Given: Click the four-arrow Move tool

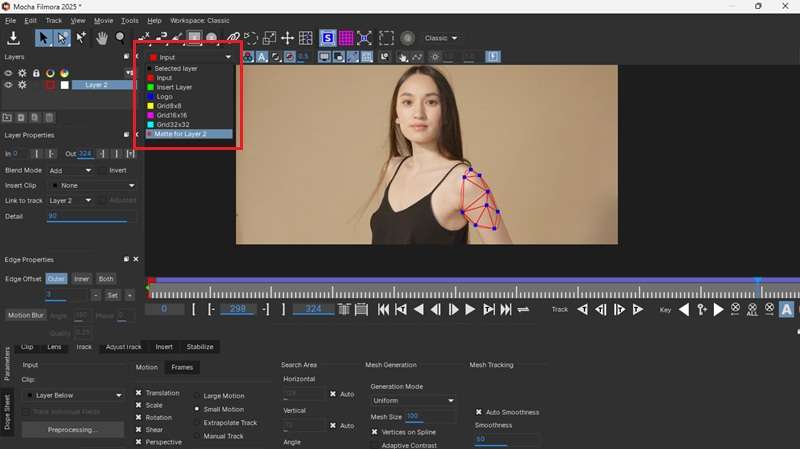Looking at the screenshot, I should point(287,38).
